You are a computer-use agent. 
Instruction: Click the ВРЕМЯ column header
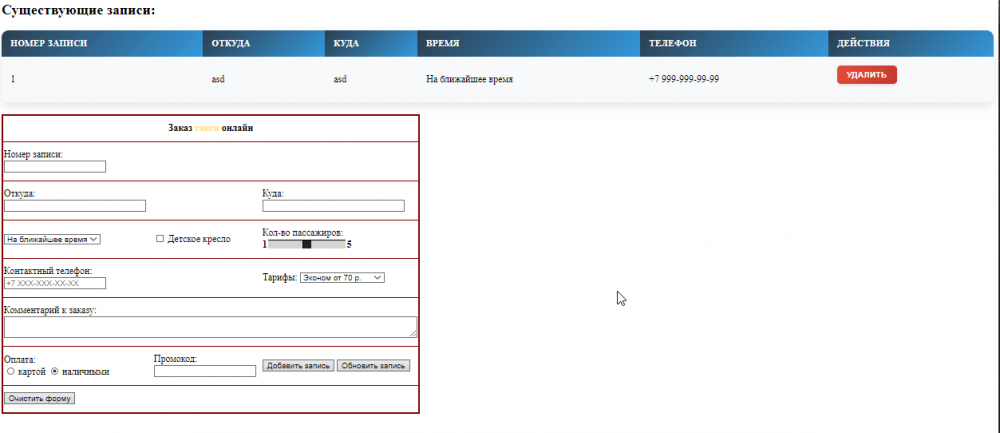pos(528,43)
